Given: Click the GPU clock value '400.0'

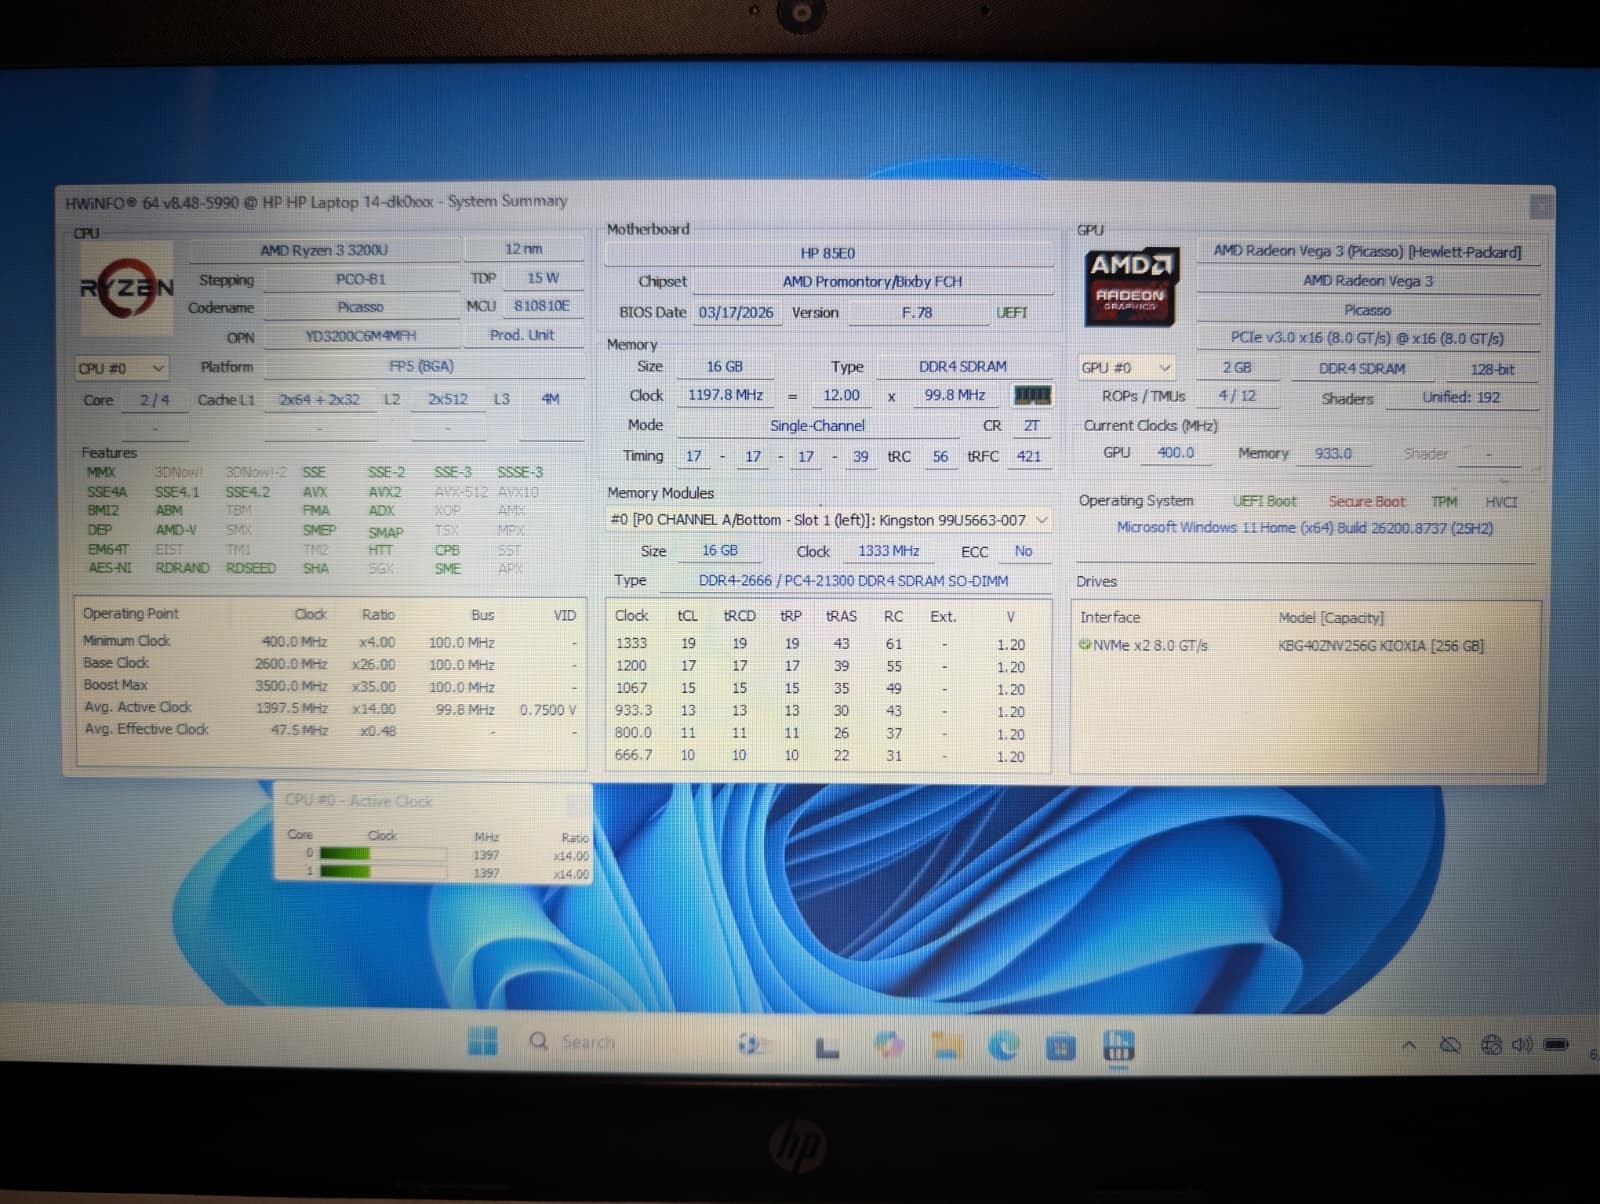Looking at the screenshot, I should [x=1175, y=453].
